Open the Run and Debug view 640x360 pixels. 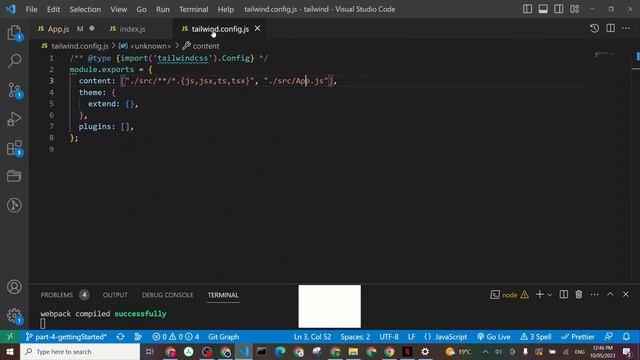pos(14,119)
